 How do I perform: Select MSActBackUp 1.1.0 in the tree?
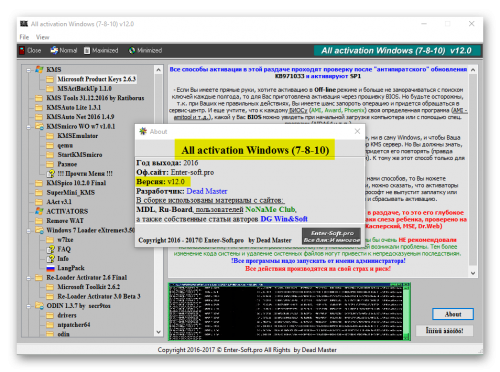[x=84, y=89]
